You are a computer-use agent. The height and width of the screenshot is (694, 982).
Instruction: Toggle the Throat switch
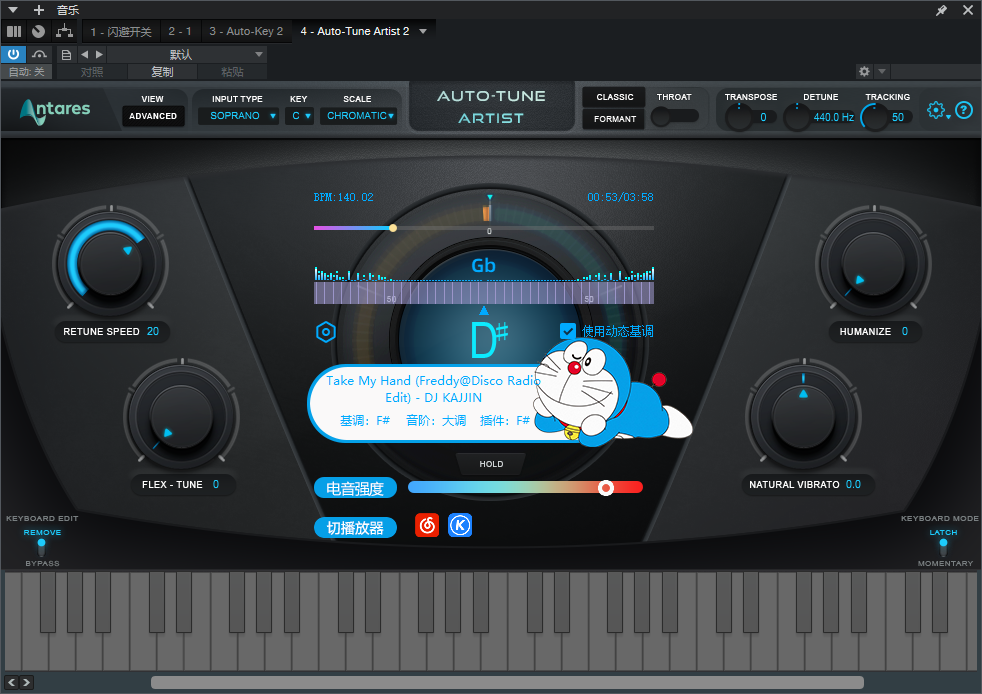pyautogui.click(x=674, y=117)
